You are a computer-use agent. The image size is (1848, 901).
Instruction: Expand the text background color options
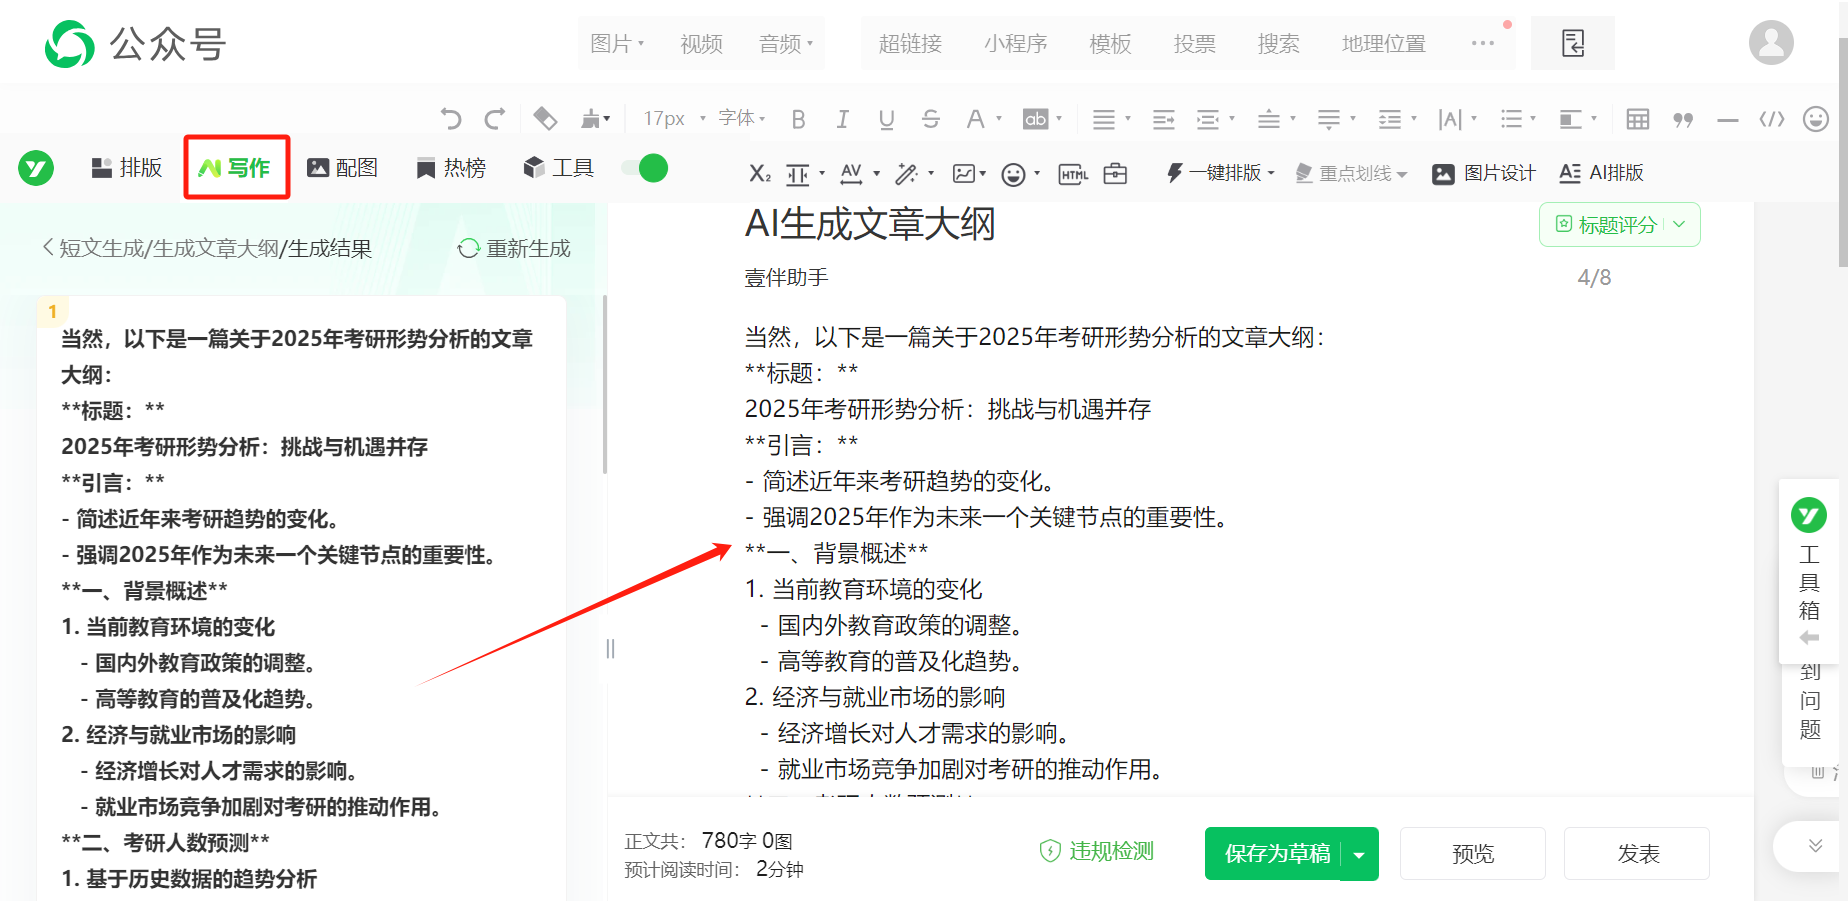[1059, 119]
